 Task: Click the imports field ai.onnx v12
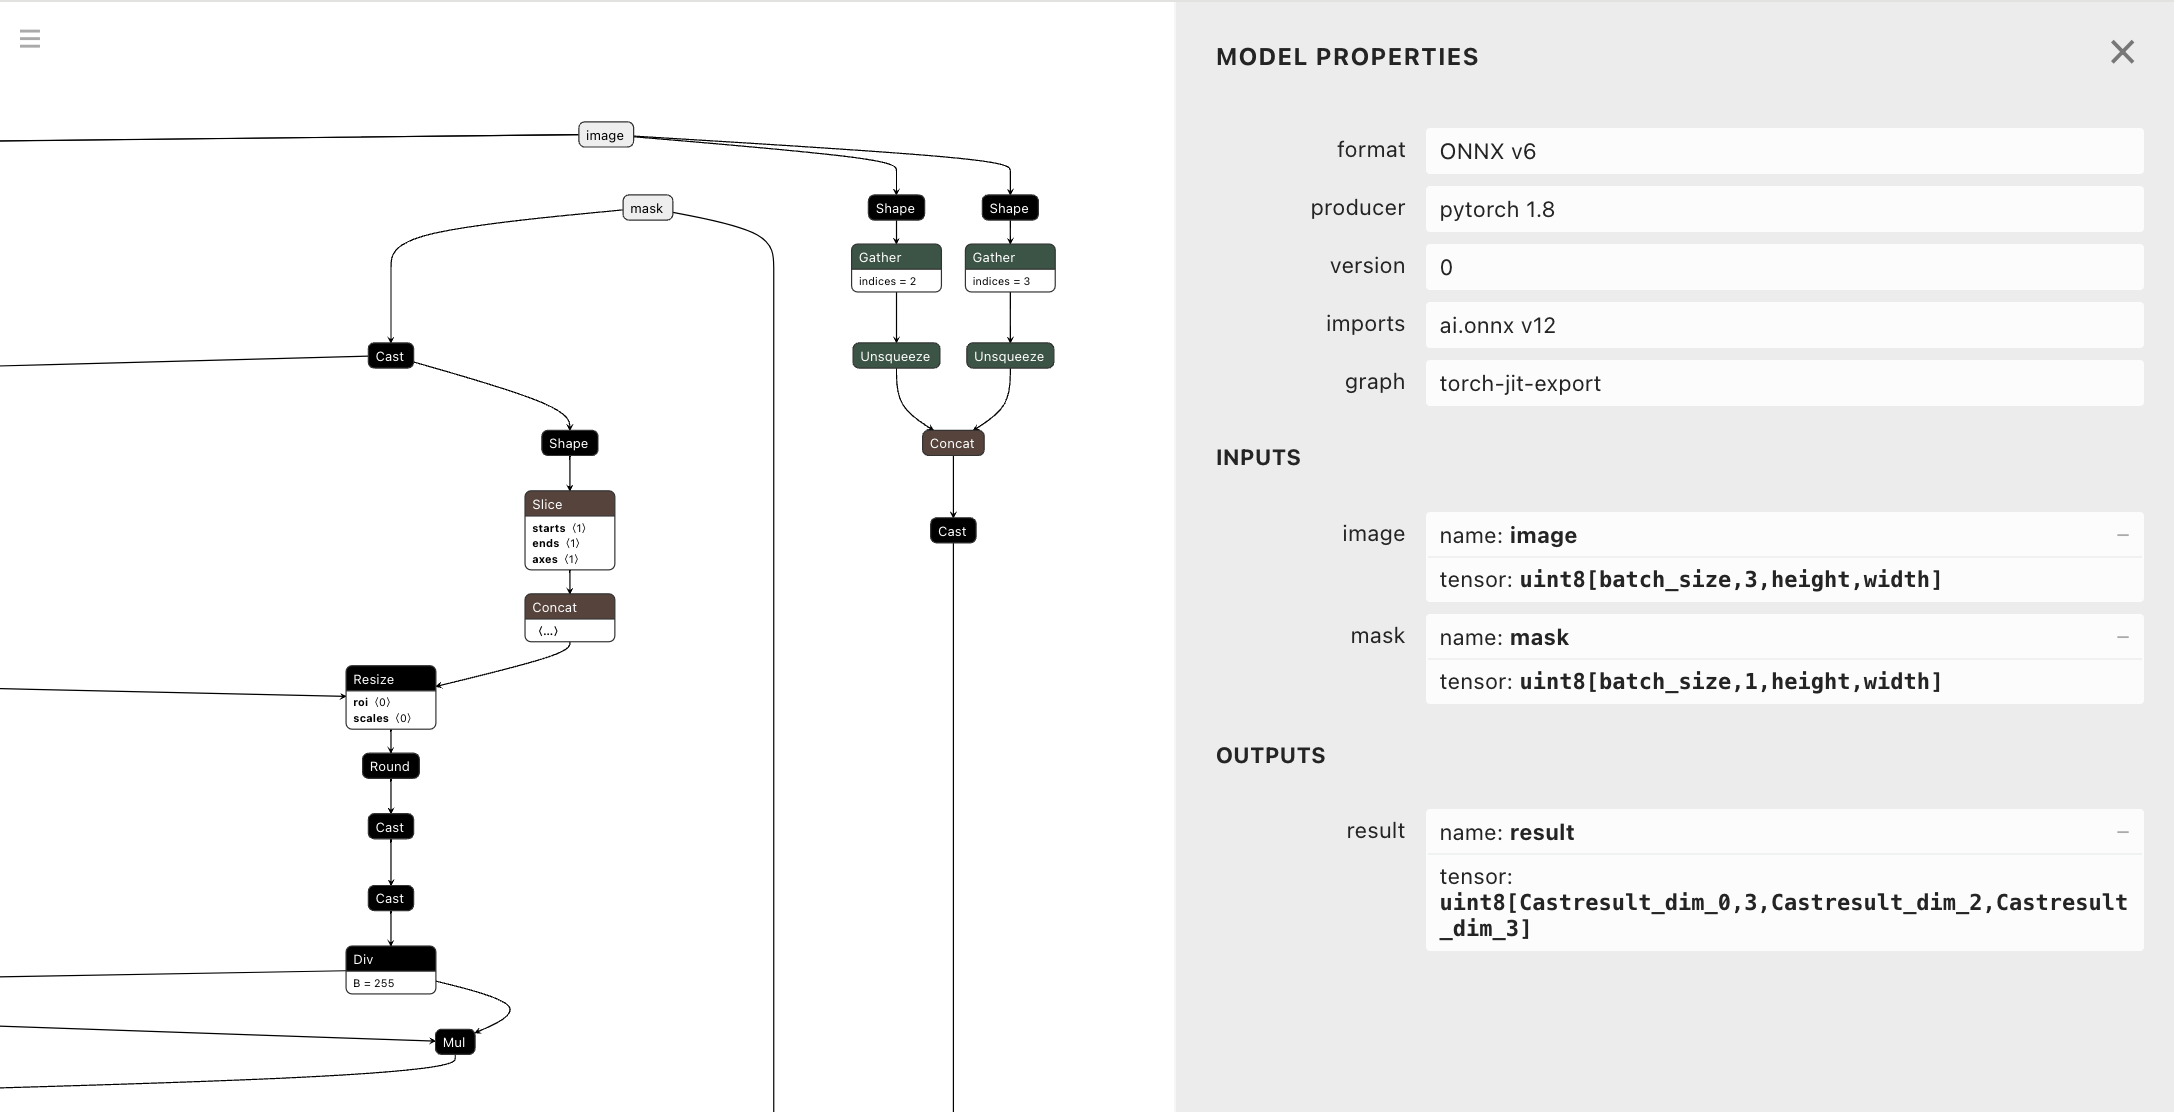pyautogui.click(x=1784, y=325)
